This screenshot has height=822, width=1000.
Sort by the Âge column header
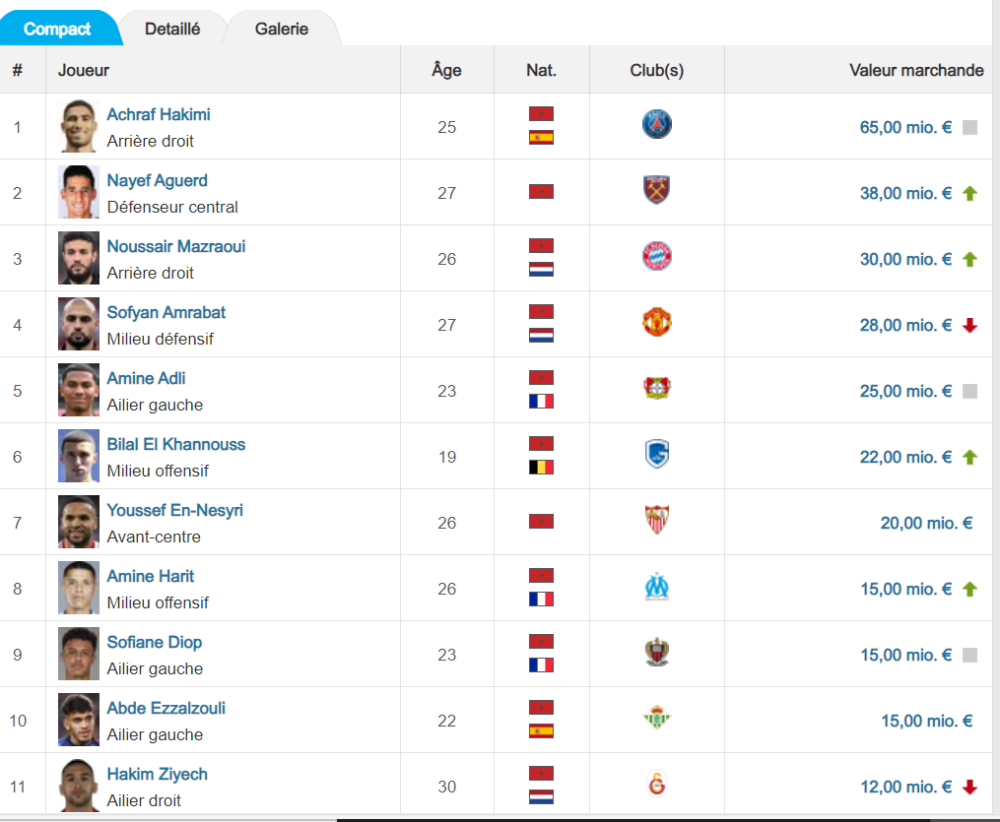tap(446, 70)
